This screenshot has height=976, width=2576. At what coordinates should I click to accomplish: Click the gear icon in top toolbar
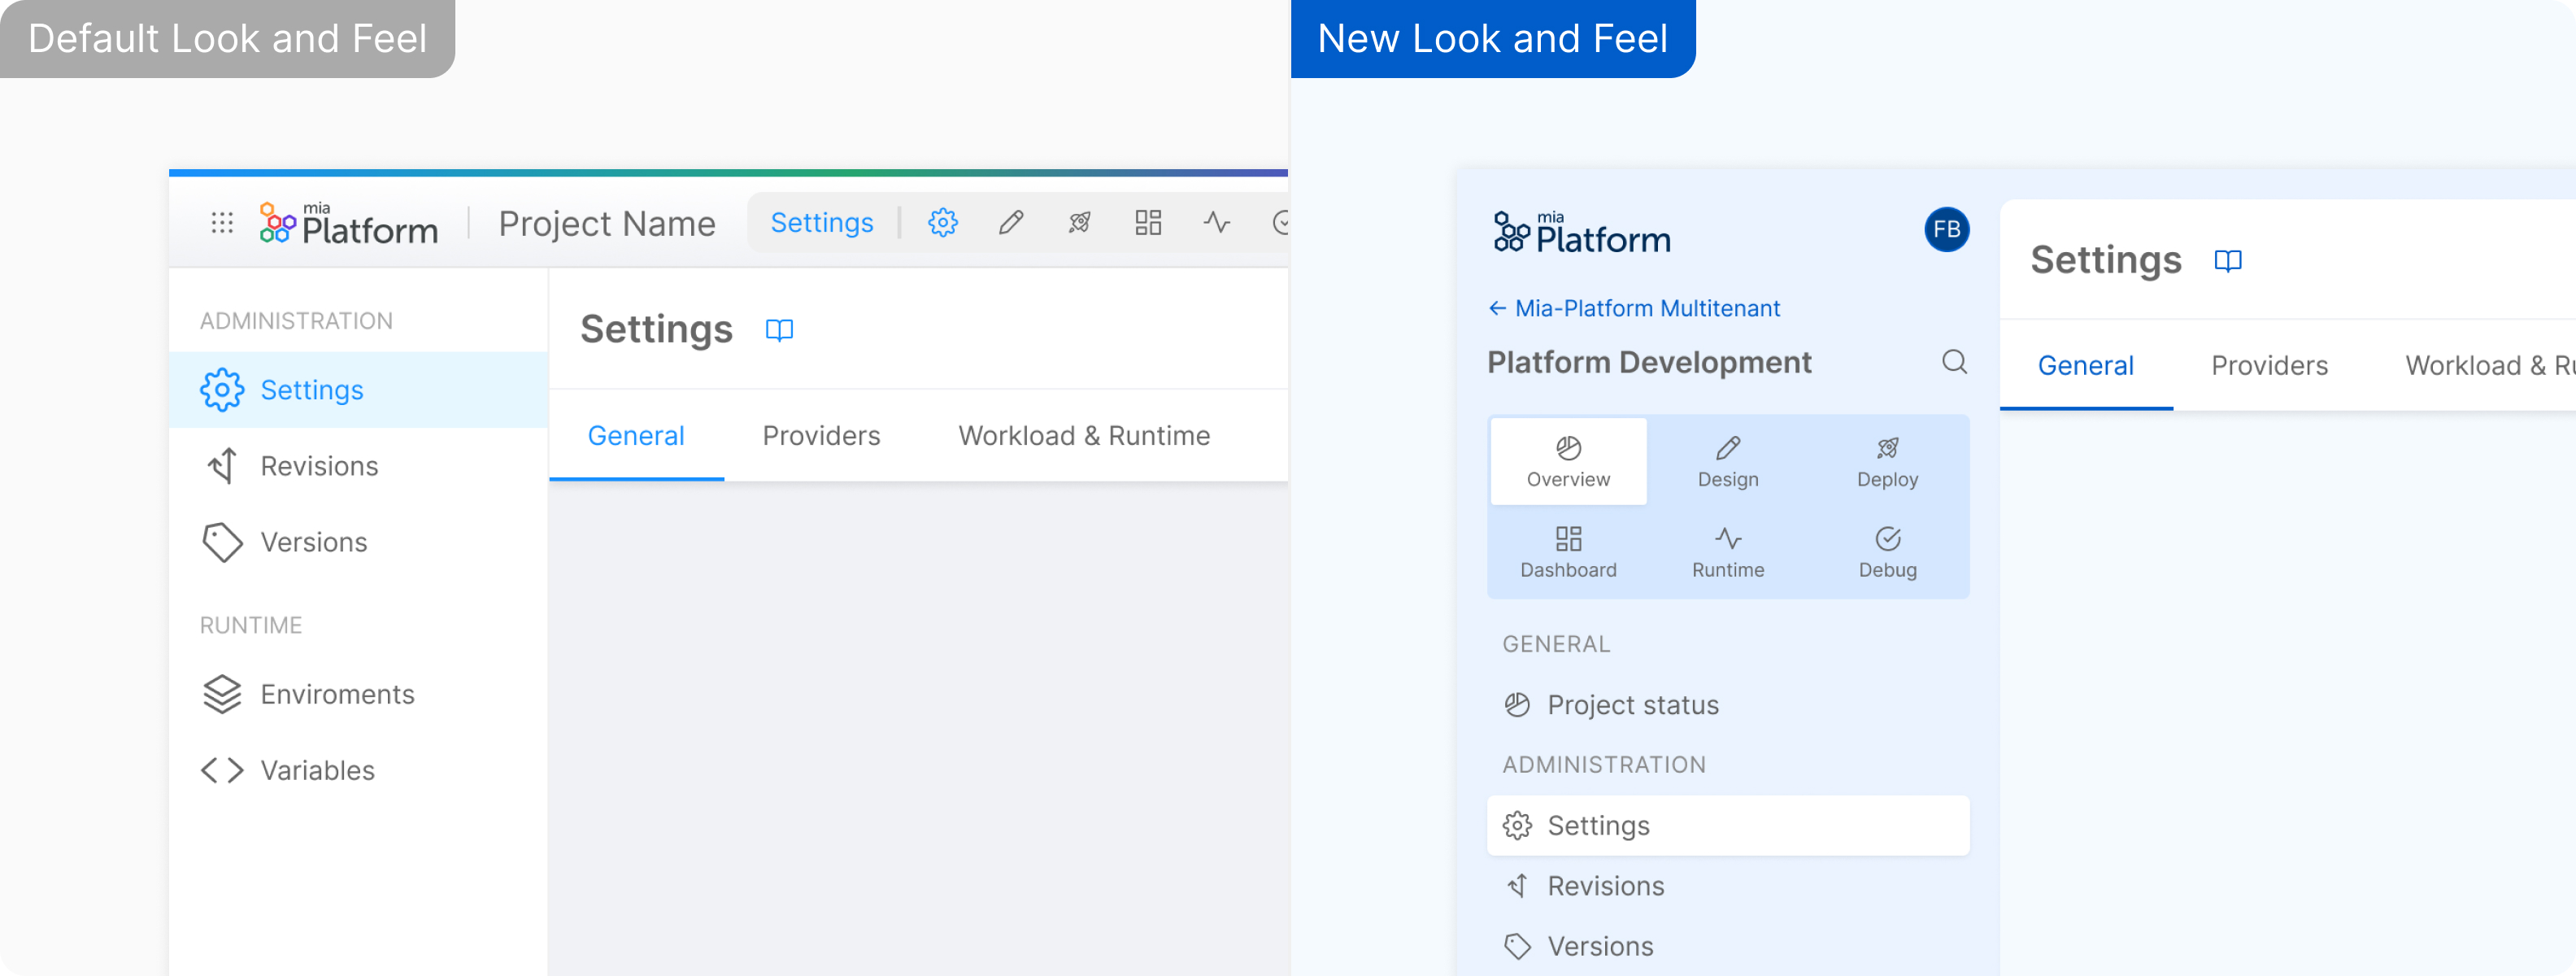click(x=942, y=222)
